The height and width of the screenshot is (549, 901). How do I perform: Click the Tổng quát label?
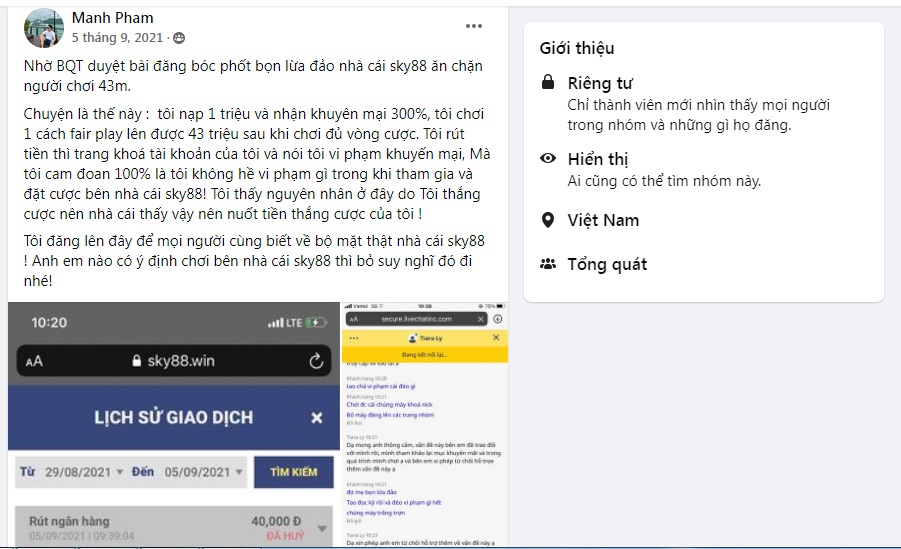[607, 264]
